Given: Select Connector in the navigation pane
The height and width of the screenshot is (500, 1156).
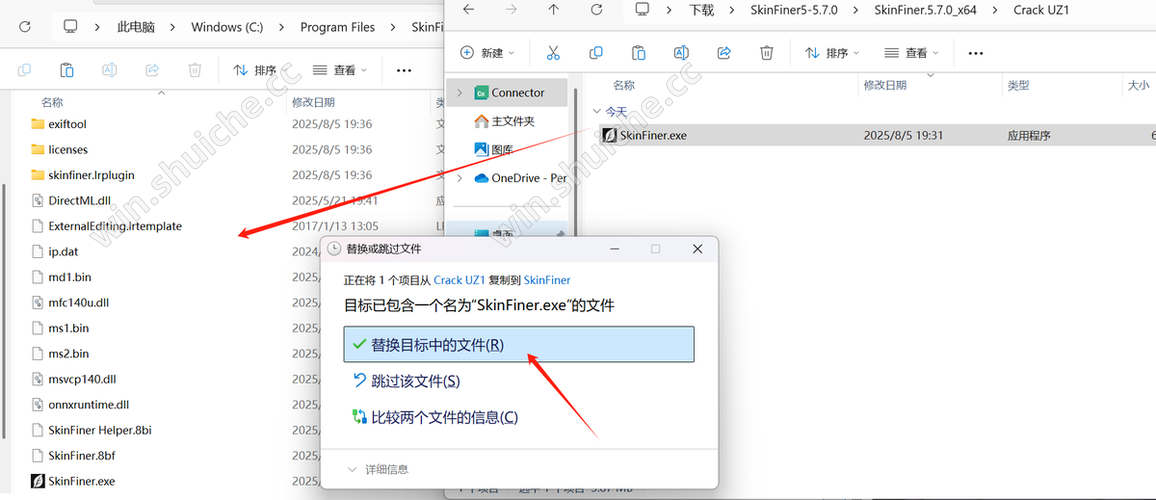Looking at the screenshot, I should point(507,93).
